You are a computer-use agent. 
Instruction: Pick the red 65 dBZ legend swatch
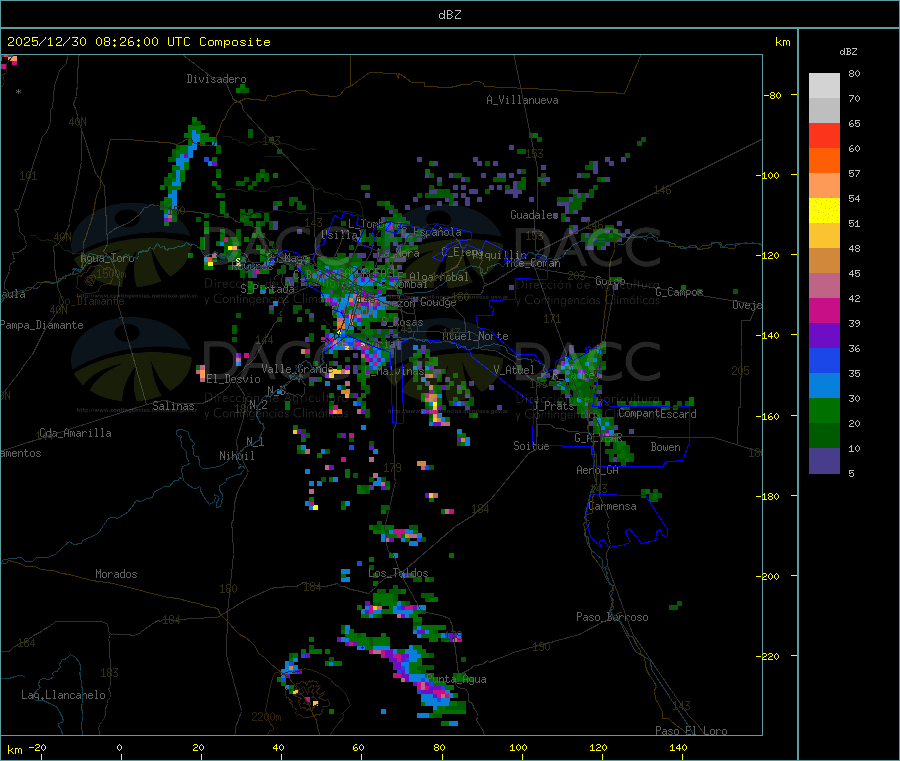[824, 135]
